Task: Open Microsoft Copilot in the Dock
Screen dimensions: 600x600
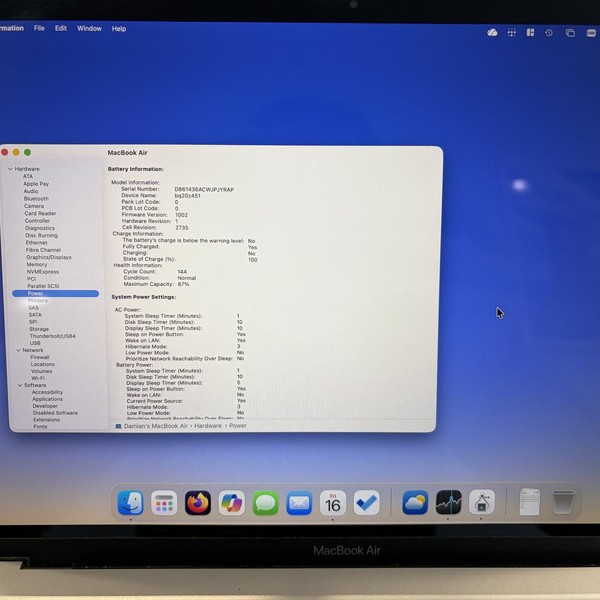Action: [x=232, y=502]
